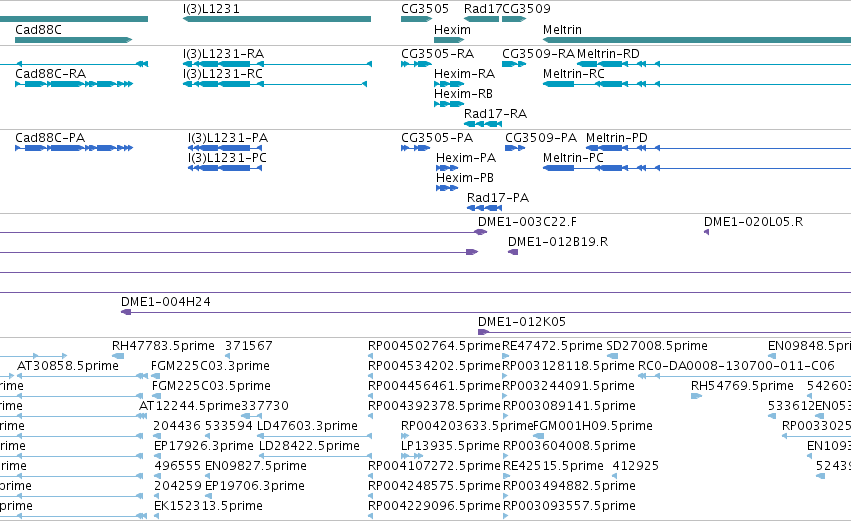Image resolution: width=851 pixels, height=521 pixels.
Task: Select EST LD28422.5prime
Action: click(309, 446)
